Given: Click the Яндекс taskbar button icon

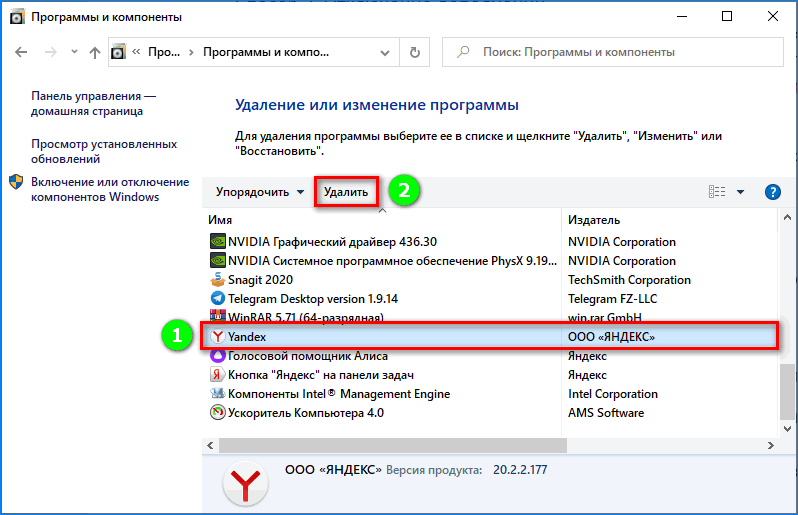Looking at the screenshot, I should pos(218,375).
